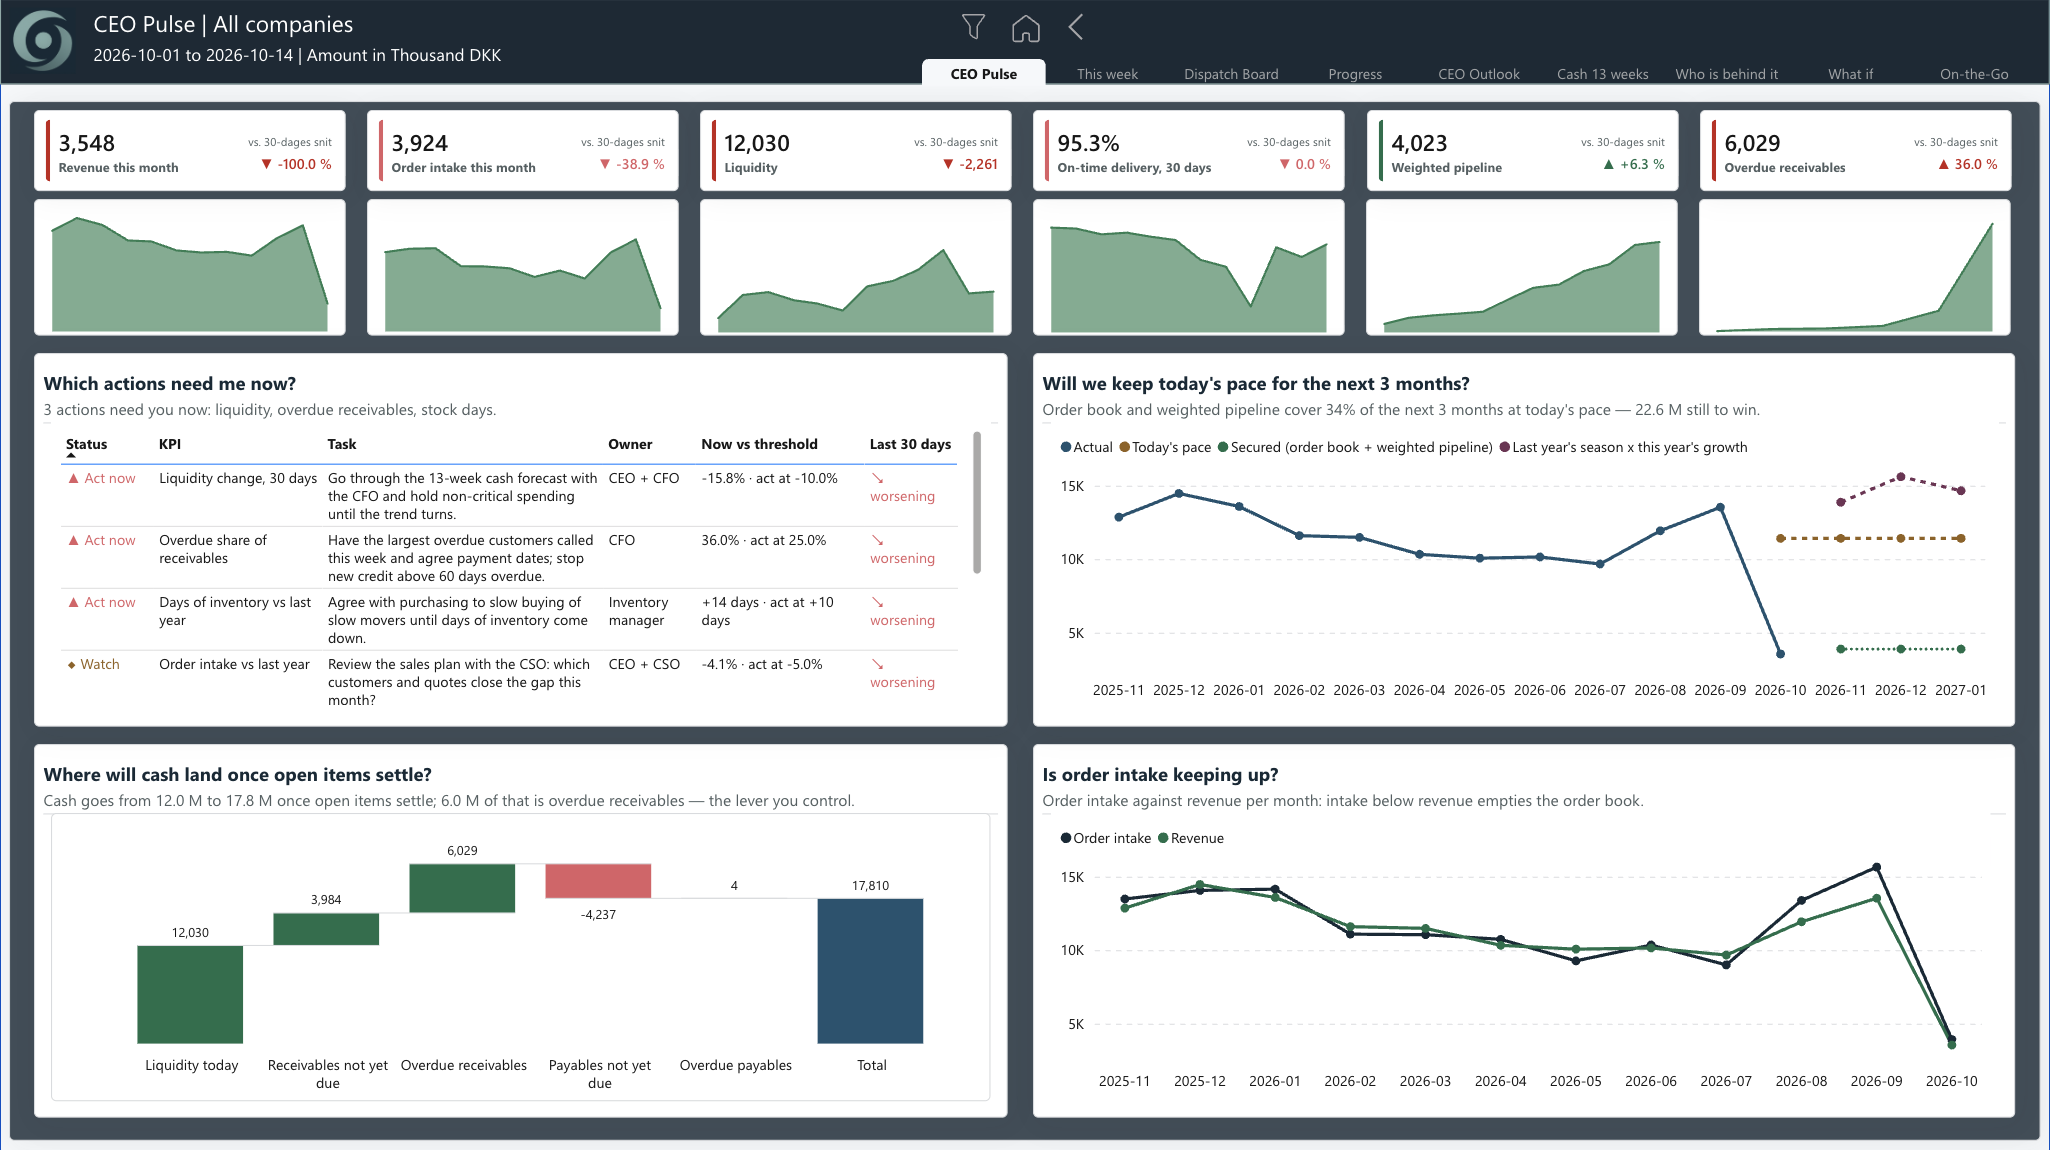The width and height of the screenshot is (2050, 1150).
Task: Click the On-time delivery KPI card
Action: 1189,150
